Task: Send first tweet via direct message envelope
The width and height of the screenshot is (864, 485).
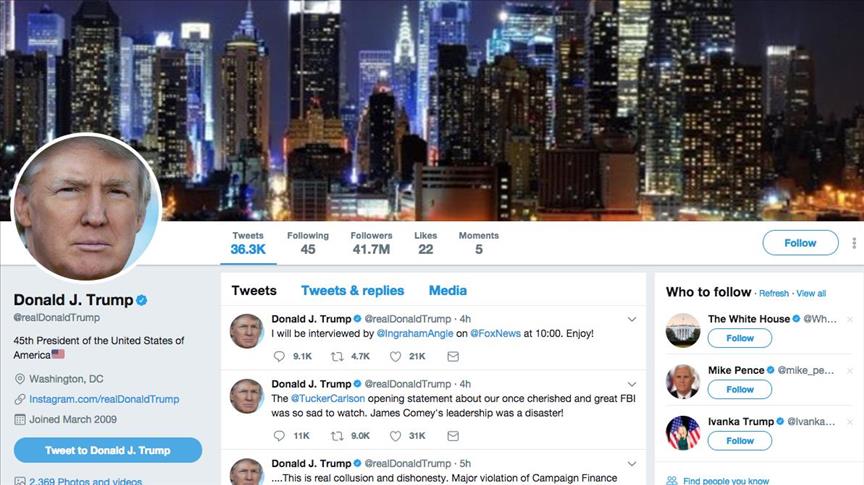Action: click(x=453, y=357)
